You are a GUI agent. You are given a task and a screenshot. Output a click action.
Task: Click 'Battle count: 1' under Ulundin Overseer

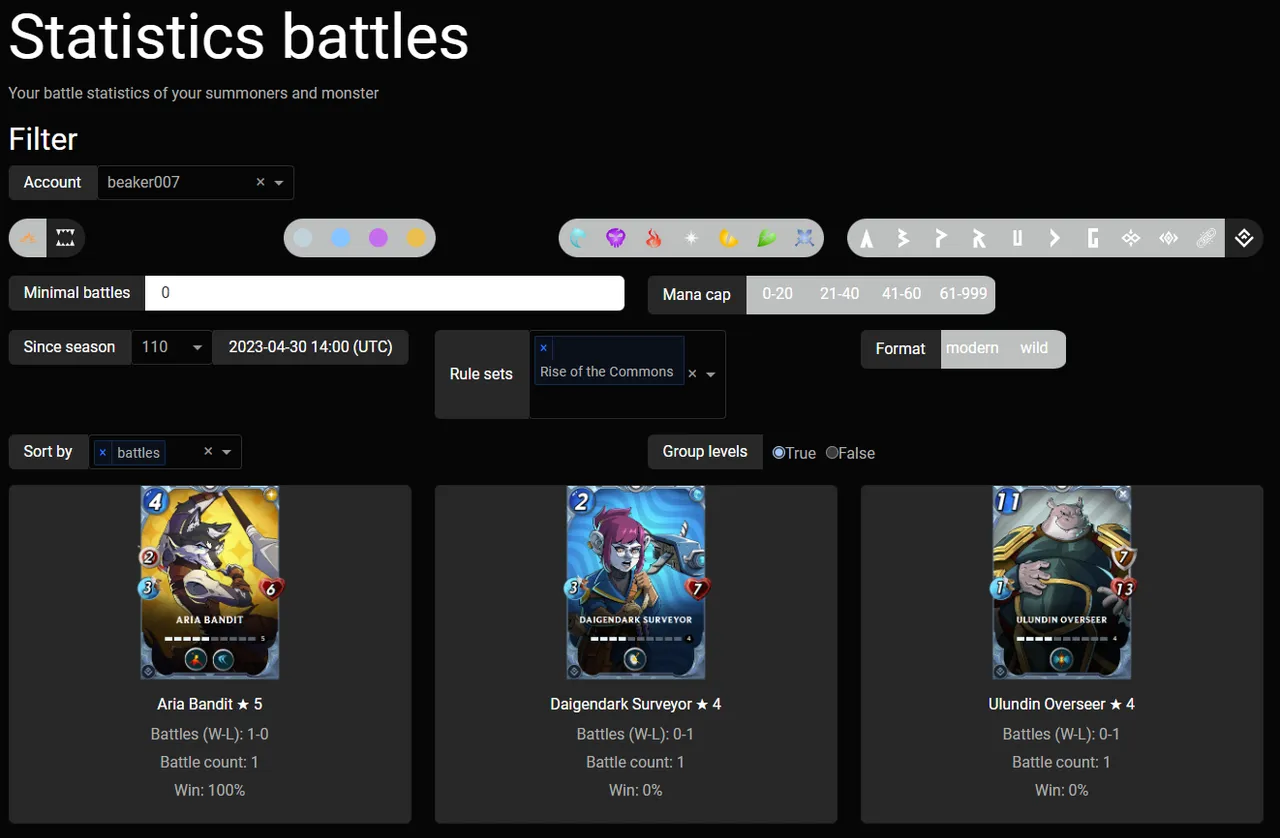(1062, 762)
